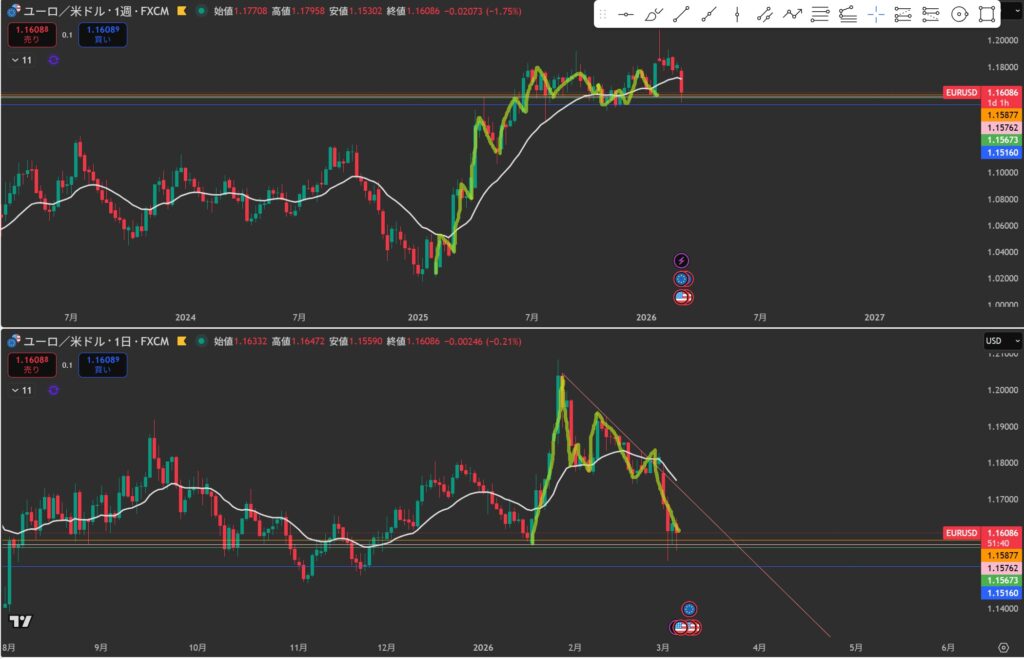The width and height of the screenshot is (1024, 659).
Task: Select the polyline path tool
Action: click(792, 14)
